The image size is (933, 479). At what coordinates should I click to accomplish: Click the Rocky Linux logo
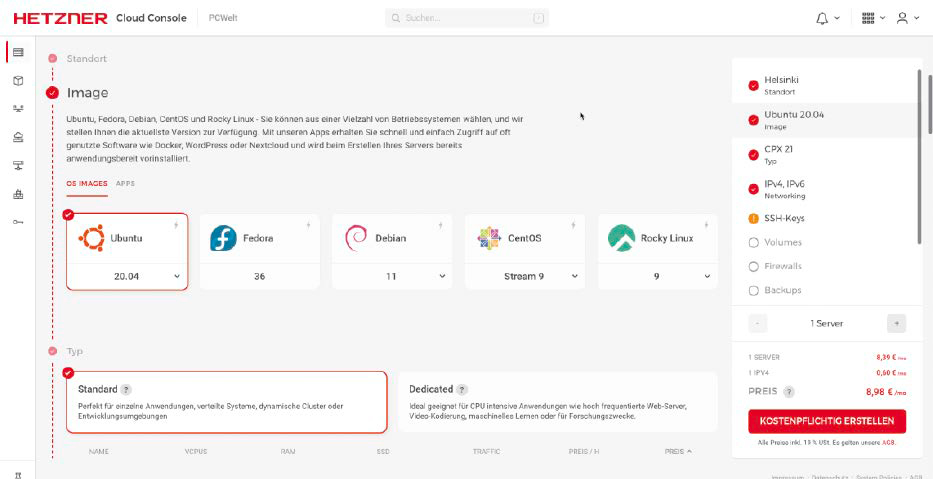[621, 238]
